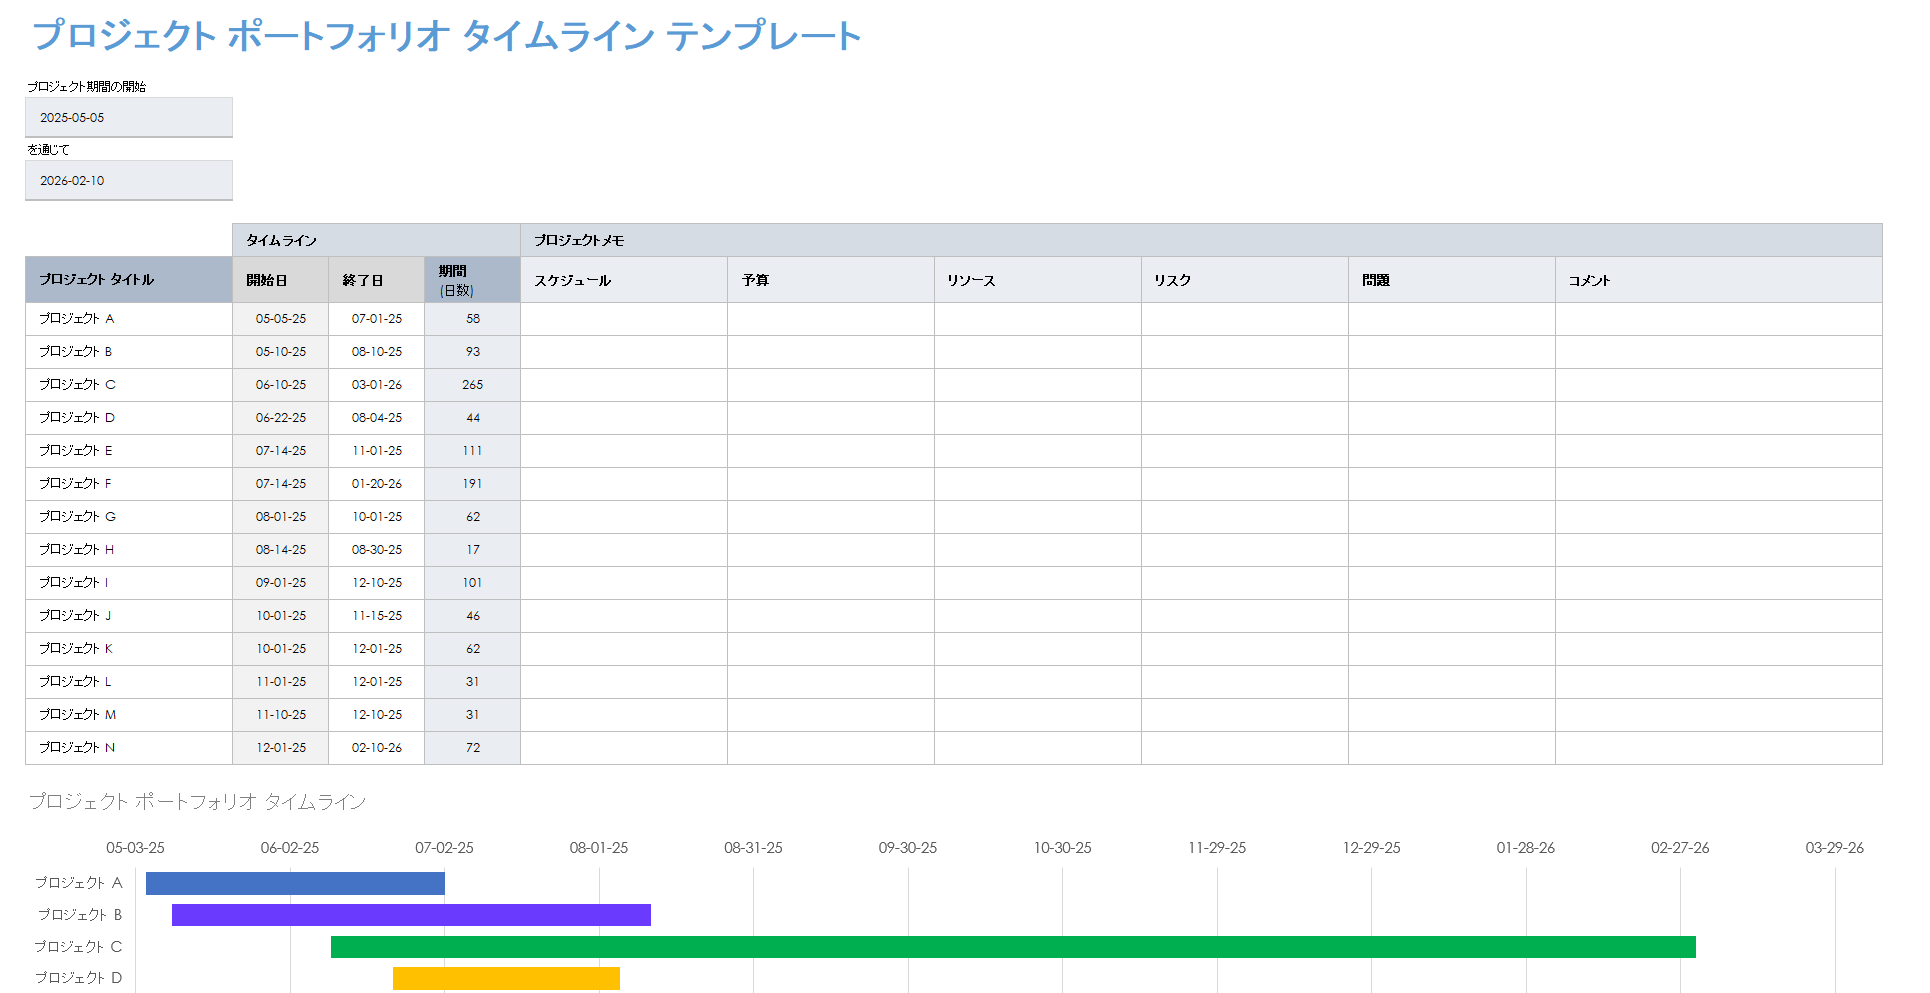Click end date 01-20-26 of Project F
The image size is (1930, 993).
376,484
